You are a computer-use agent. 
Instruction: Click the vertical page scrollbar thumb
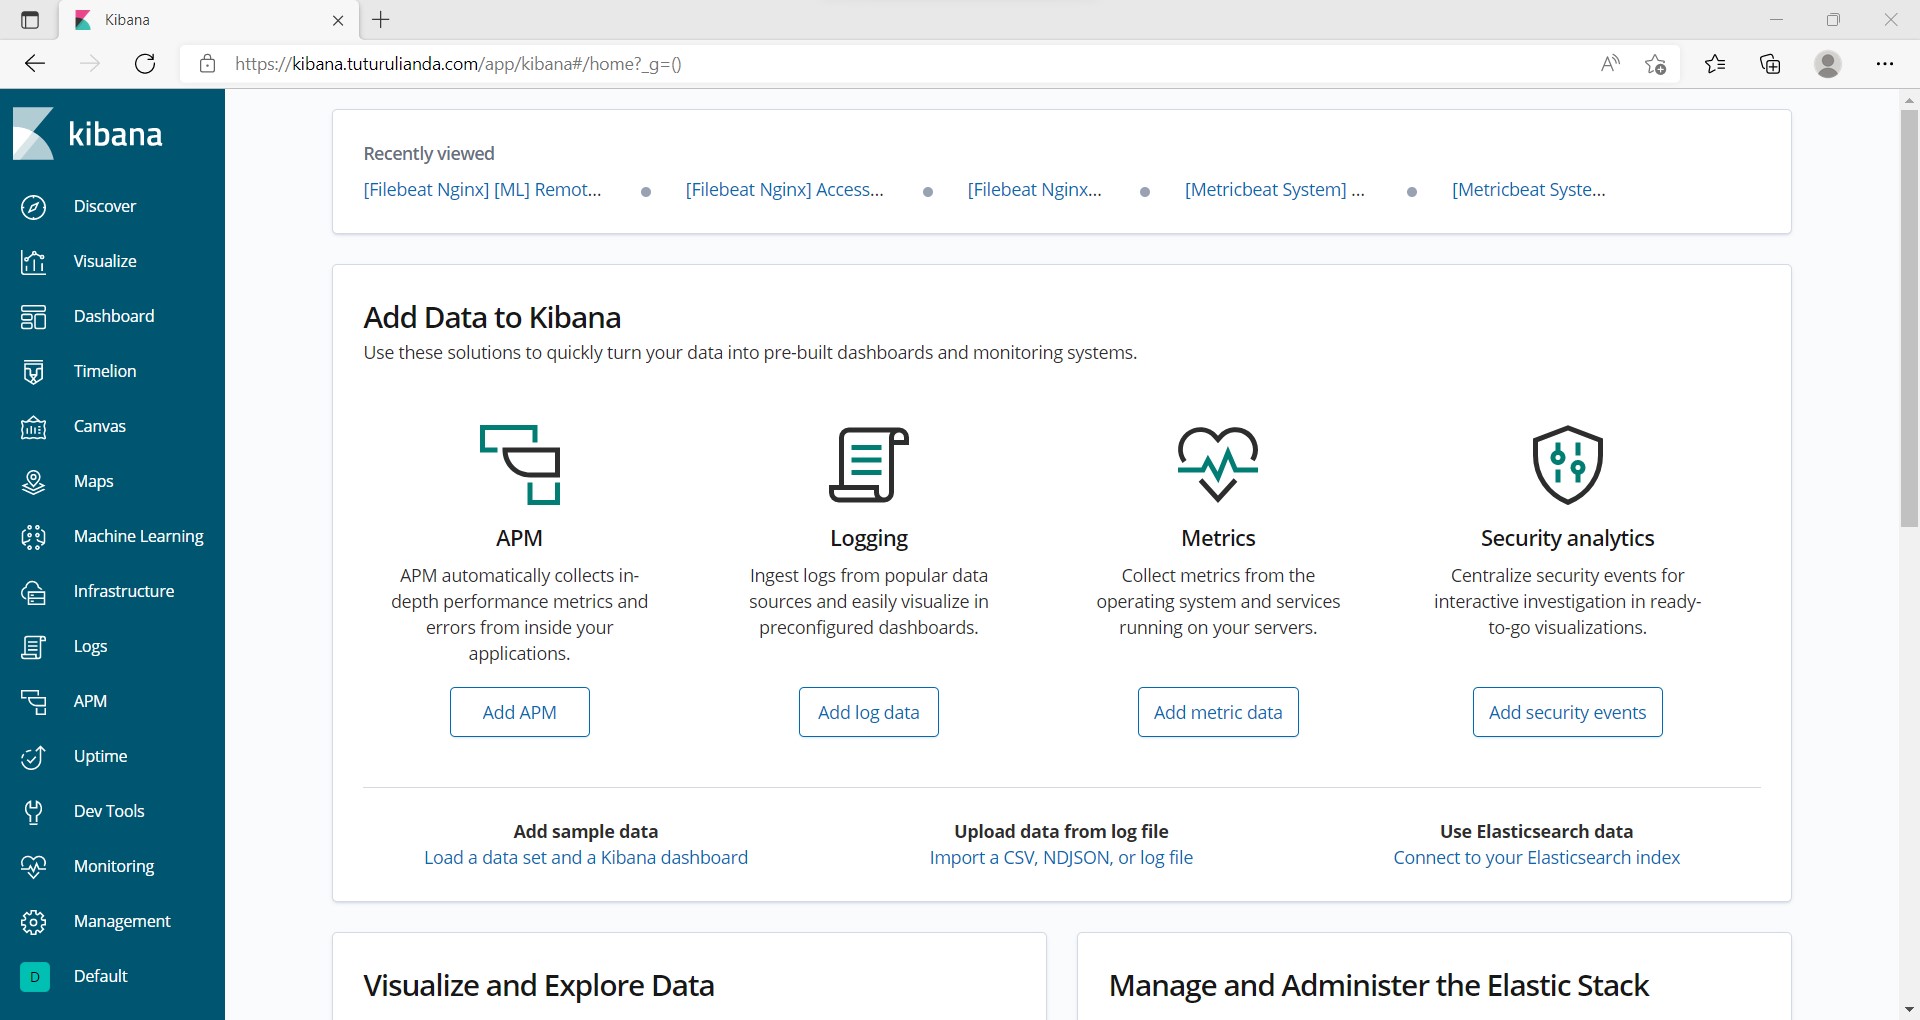point(1909,318)
